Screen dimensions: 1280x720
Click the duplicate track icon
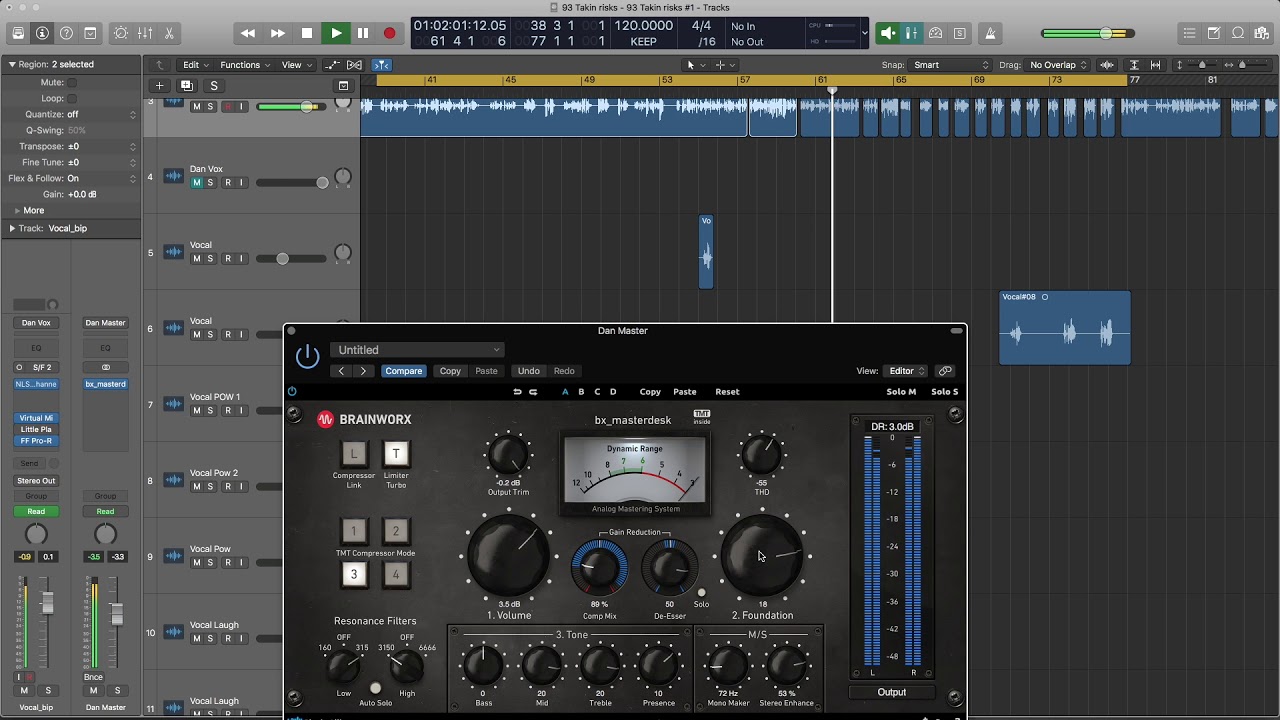(187, 86)
